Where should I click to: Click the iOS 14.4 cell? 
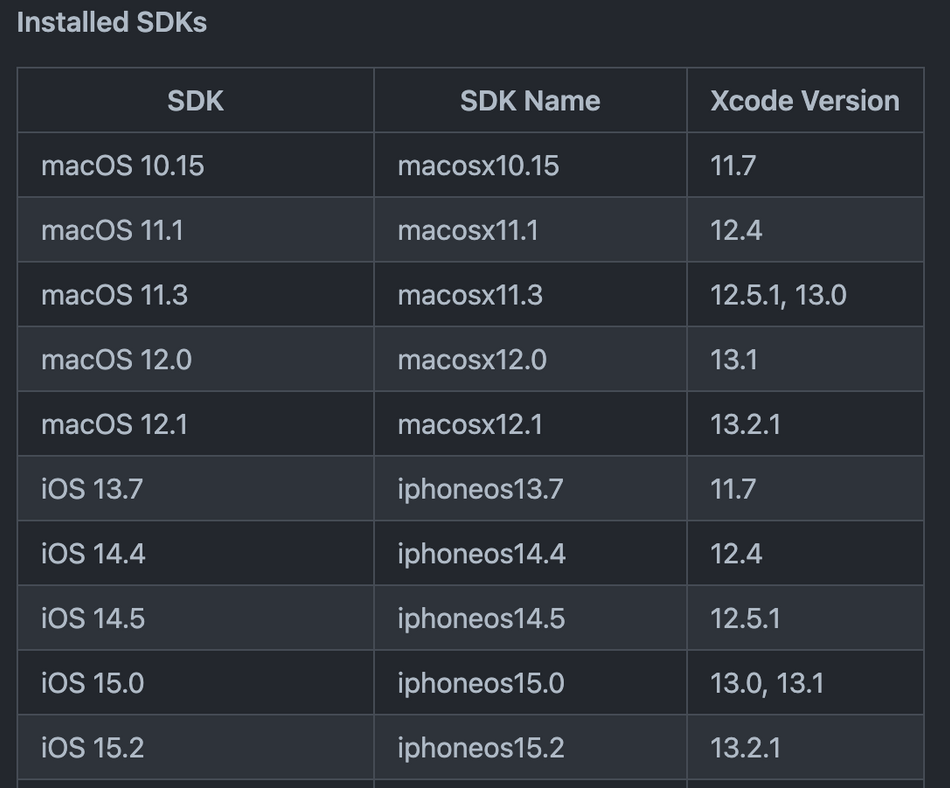(196, 554)
